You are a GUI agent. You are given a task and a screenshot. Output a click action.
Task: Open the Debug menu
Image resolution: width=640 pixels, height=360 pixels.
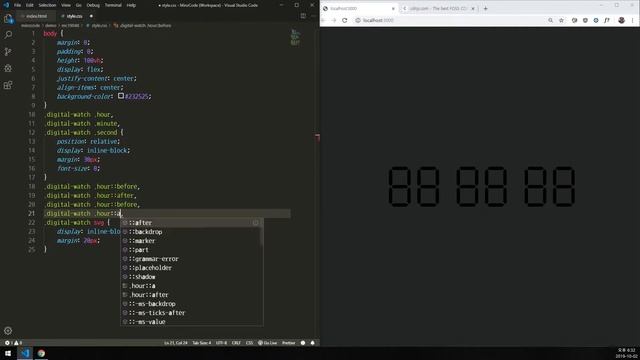[93, 5]
